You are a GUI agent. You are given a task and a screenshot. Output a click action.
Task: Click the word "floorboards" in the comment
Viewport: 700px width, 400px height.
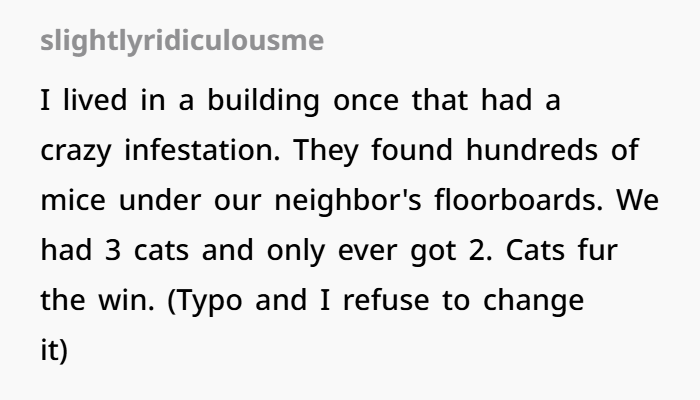coord(519,200)
